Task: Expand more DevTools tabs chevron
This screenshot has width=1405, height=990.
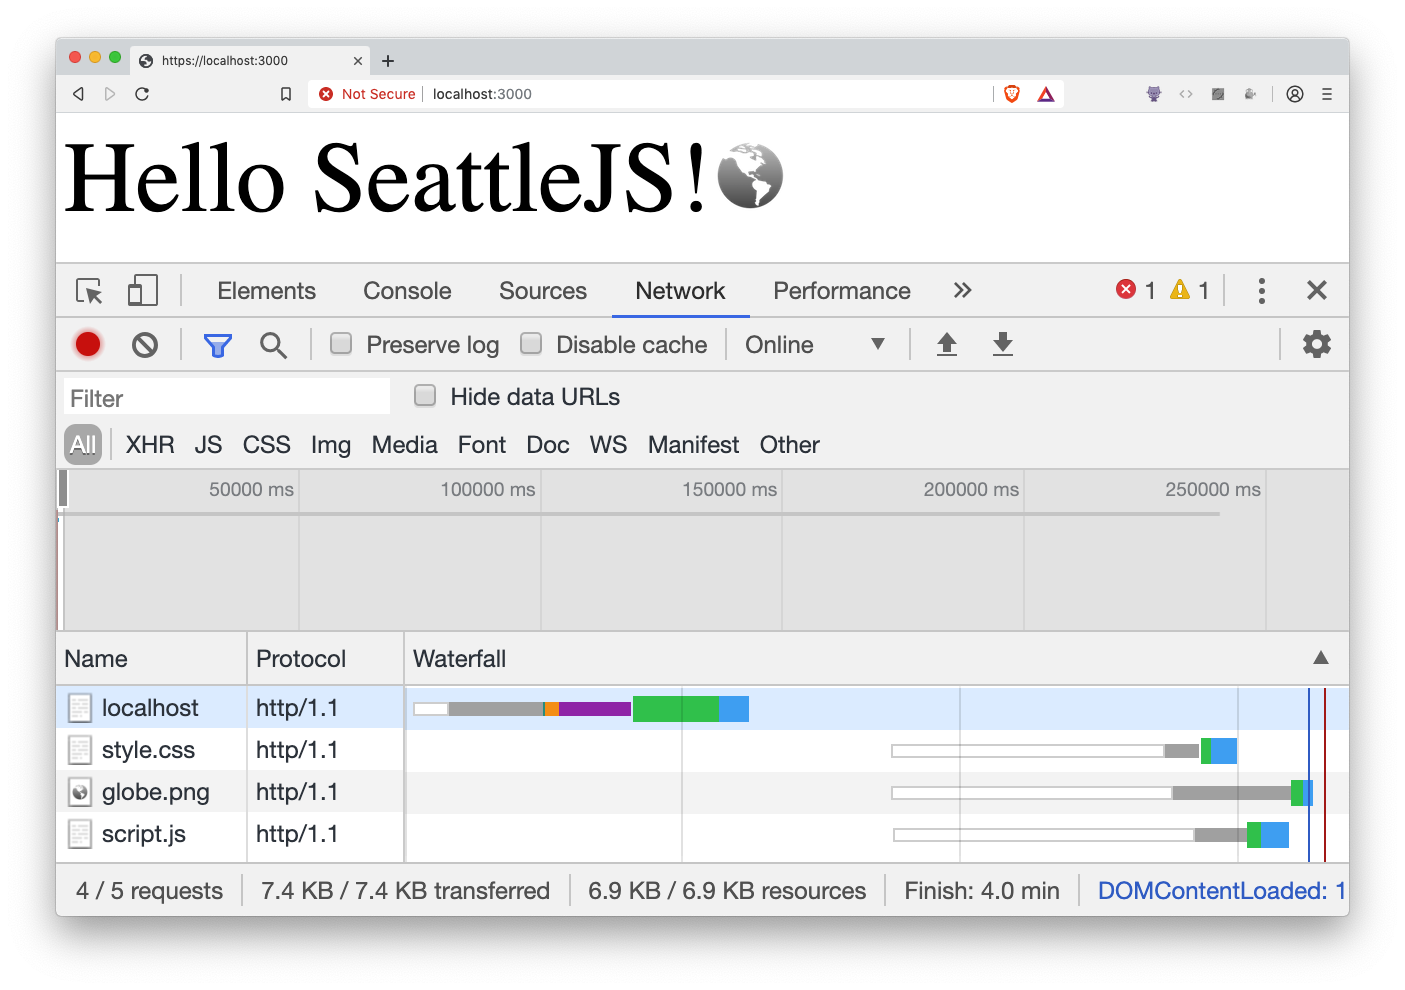Action: click(x=962, y=291)
